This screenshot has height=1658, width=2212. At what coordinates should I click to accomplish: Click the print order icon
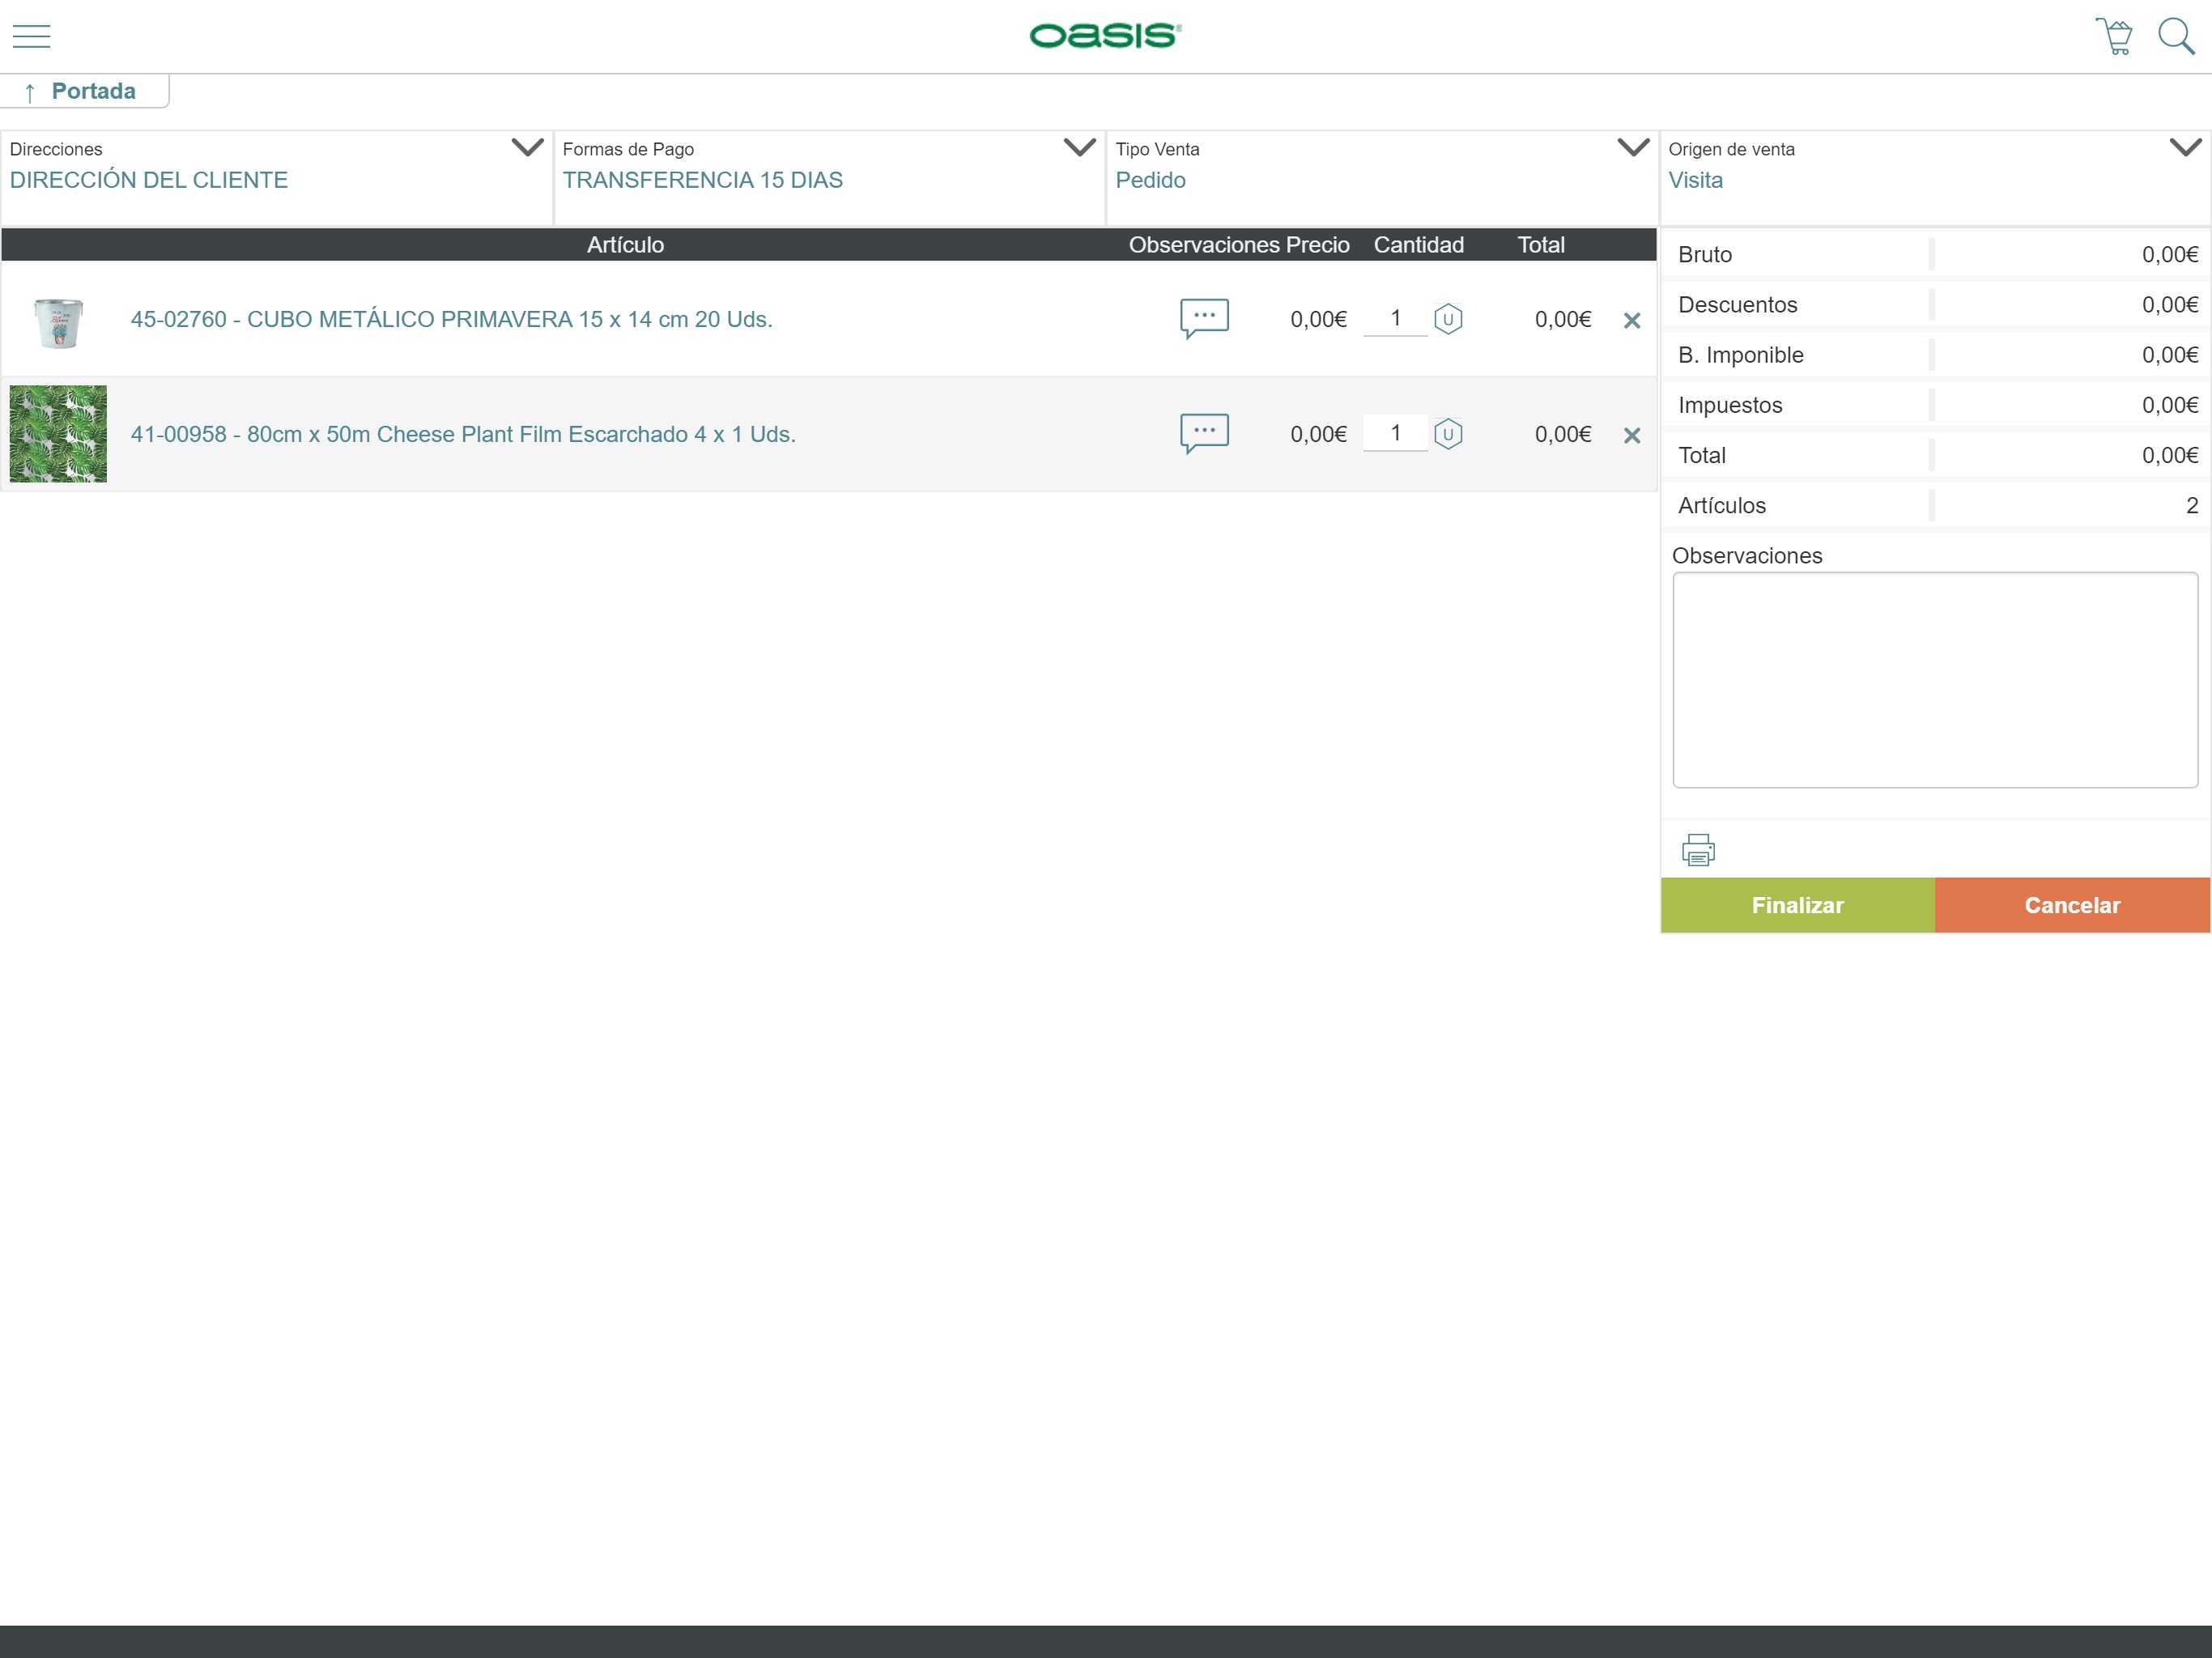(1698, 850)
